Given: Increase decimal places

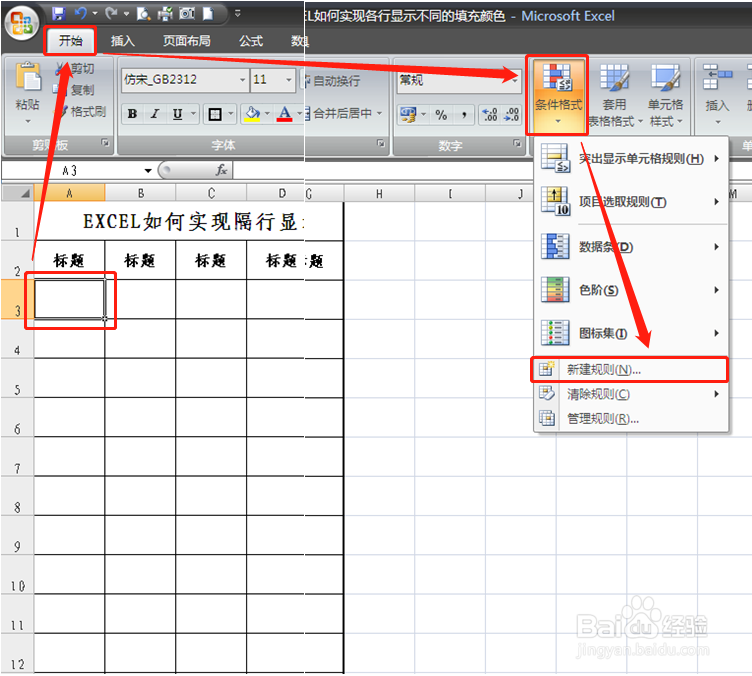Looking at the screenshot, I should click(490, 115).
